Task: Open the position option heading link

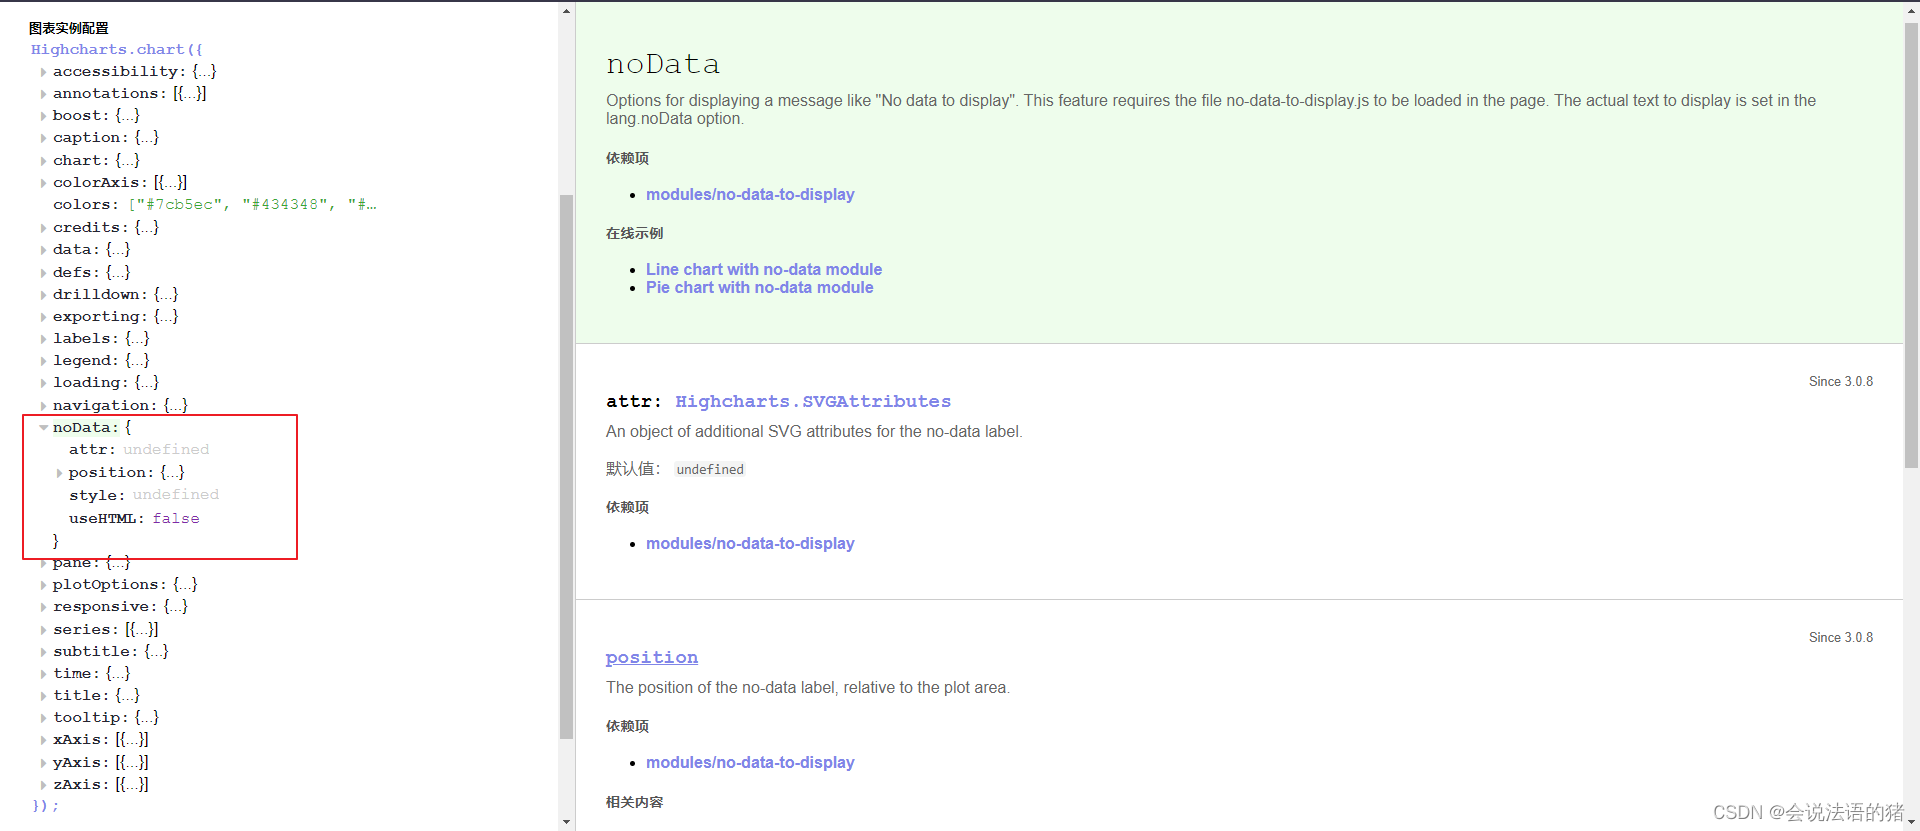Action: (x=652, y=657)
